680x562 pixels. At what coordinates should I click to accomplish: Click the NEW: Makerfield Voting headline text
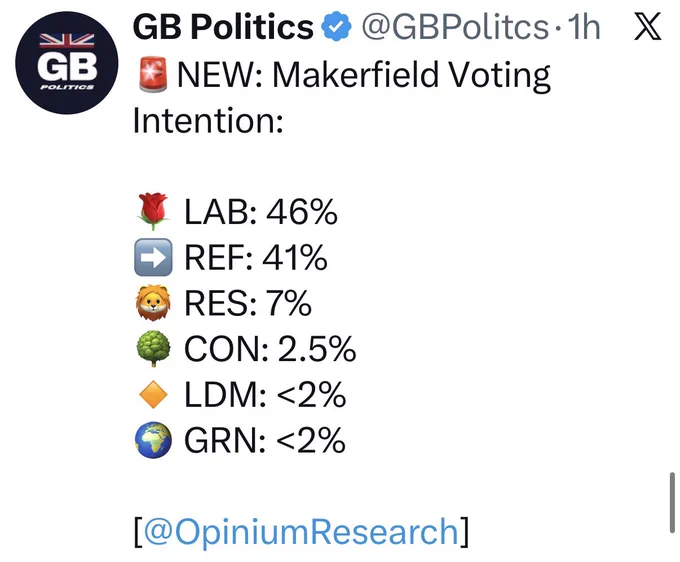(364, 75)
